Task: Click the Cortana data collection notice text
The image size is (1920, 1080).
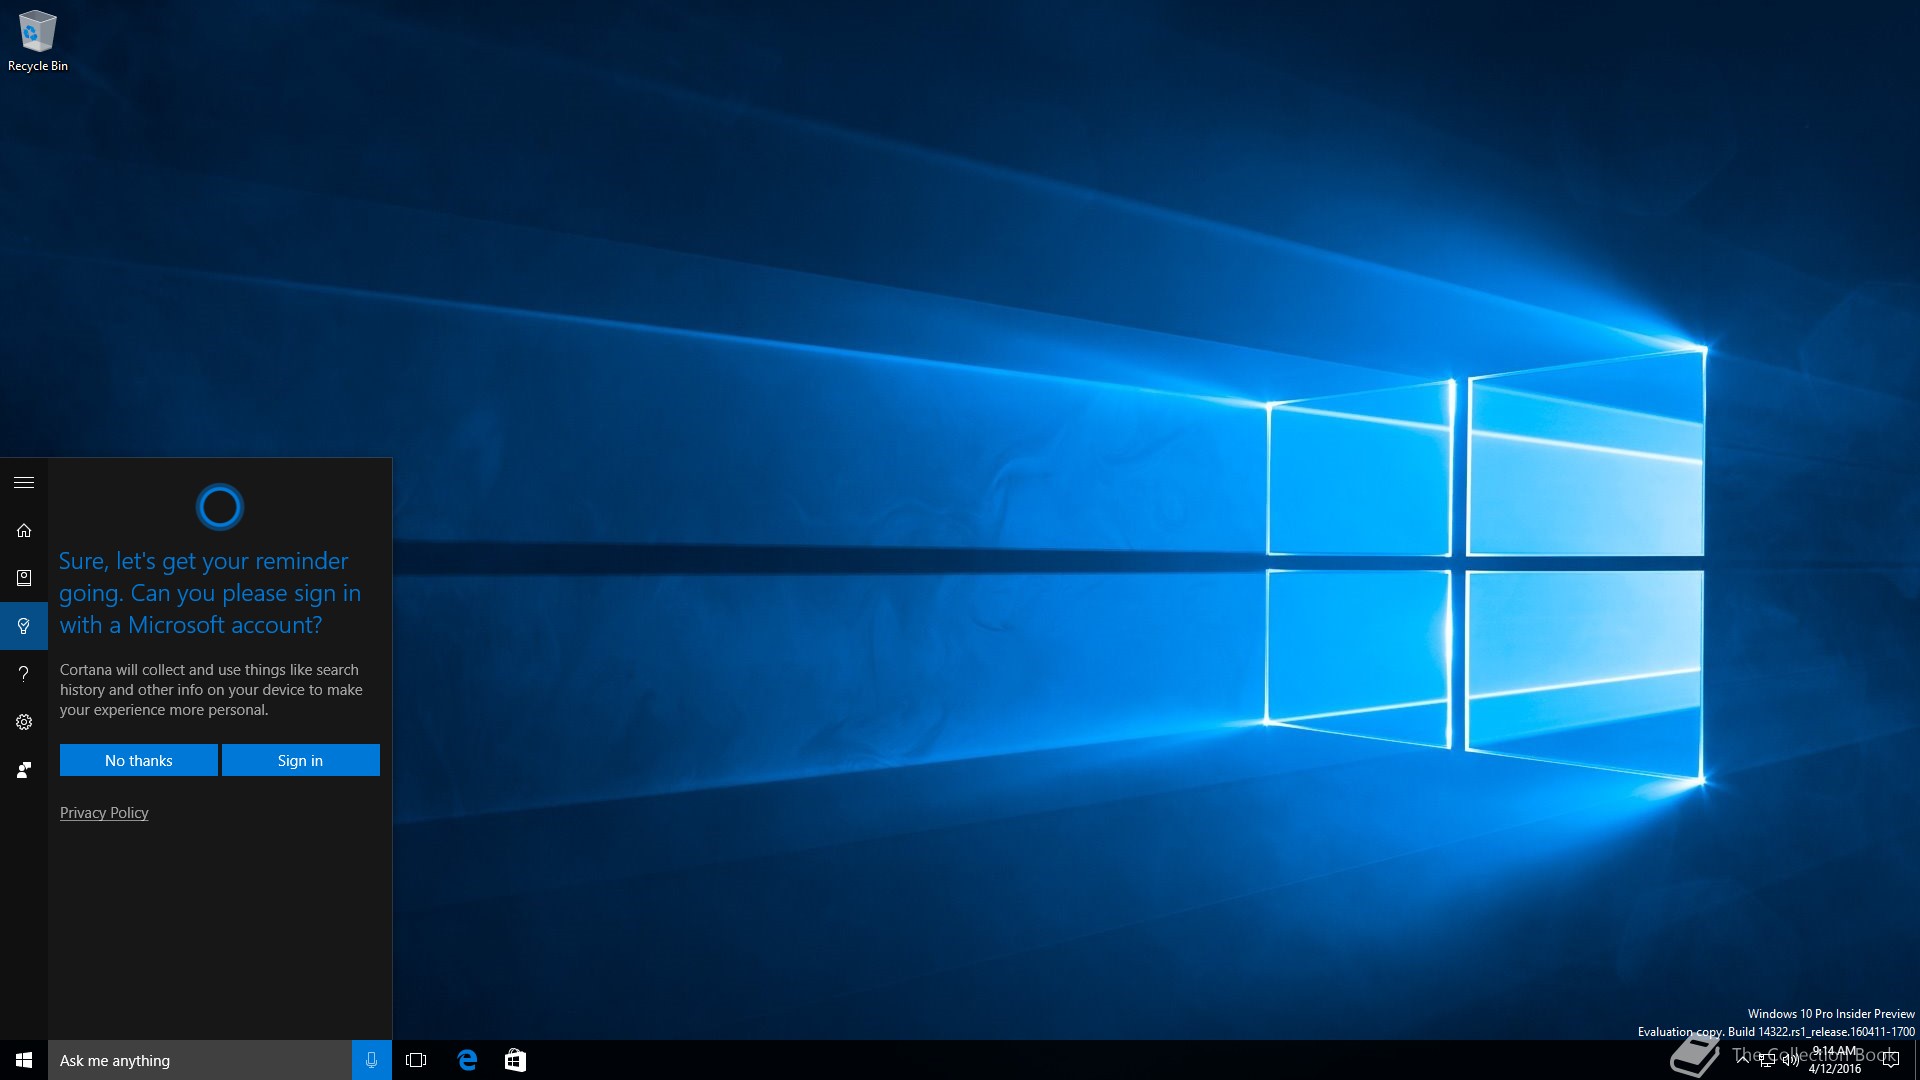Action: [x=211, y=690]
